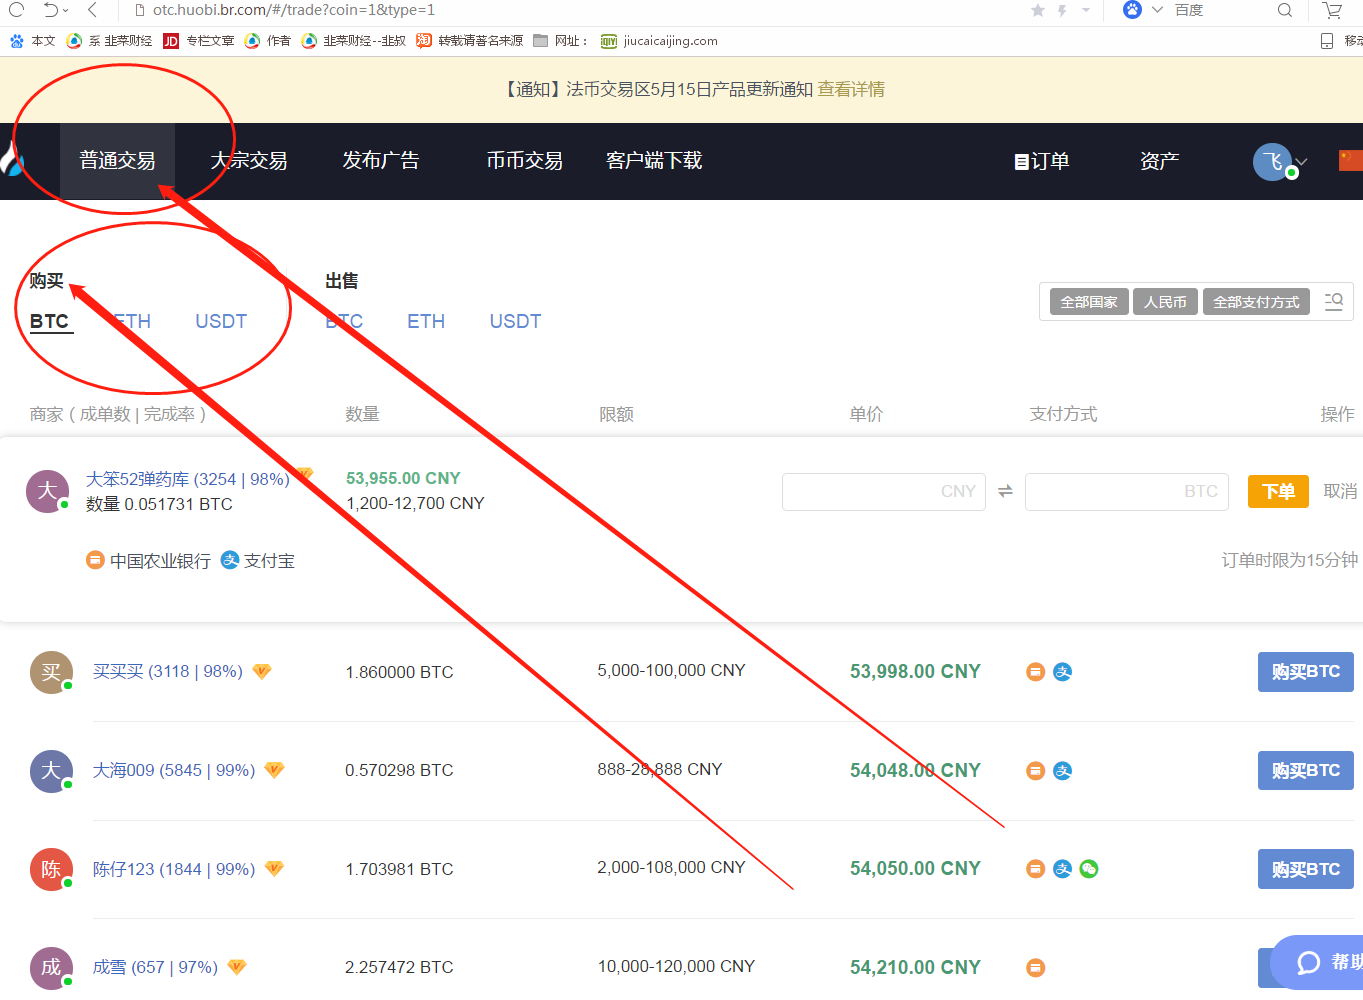Click the 中国农业银行 bank card icon
Image resolution: width=1363 pixels, height=1000 pixels.
click(95, 560)
